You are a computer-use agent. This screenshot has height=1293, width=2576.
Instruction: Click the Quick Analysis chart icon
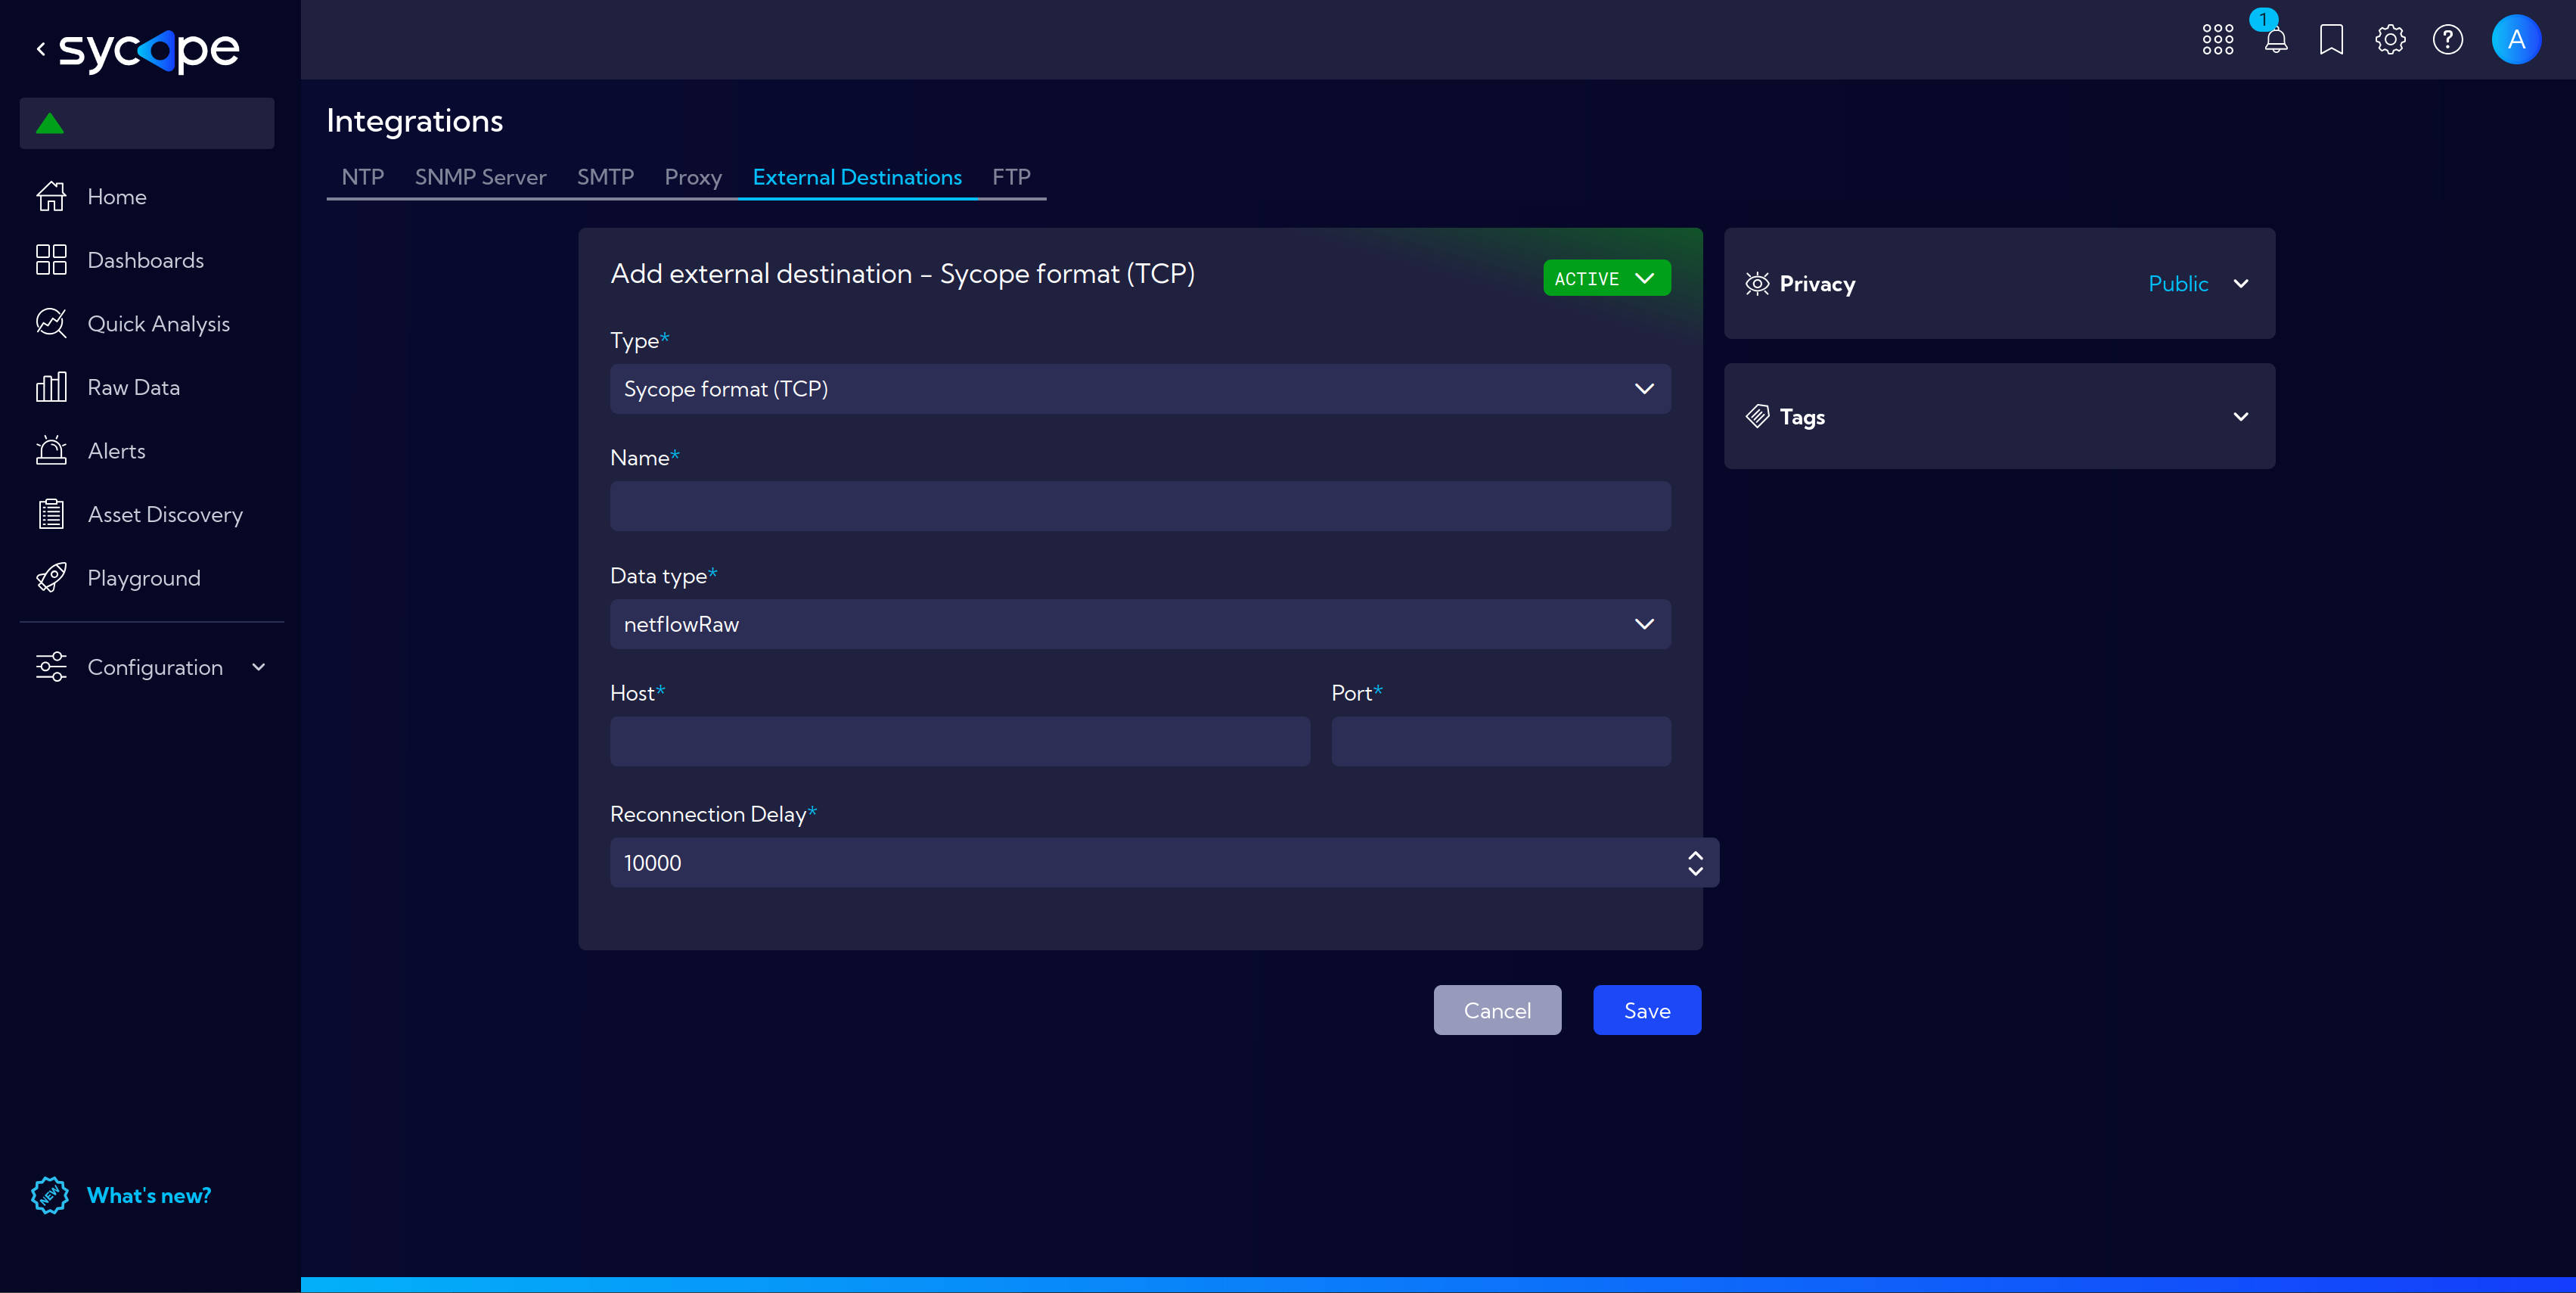click(51, 323)
